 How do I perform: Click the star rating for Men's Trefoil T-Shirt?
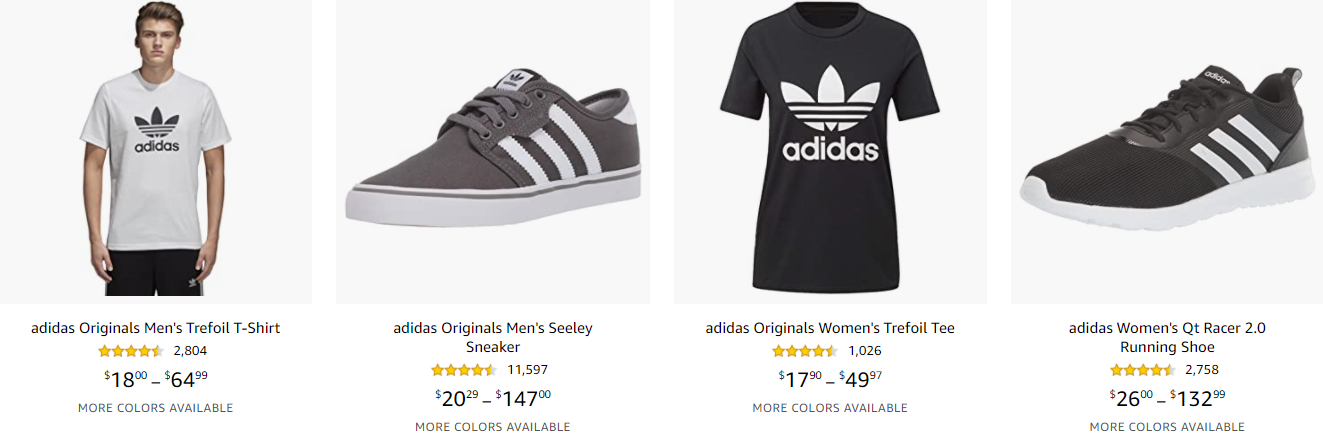130,351
